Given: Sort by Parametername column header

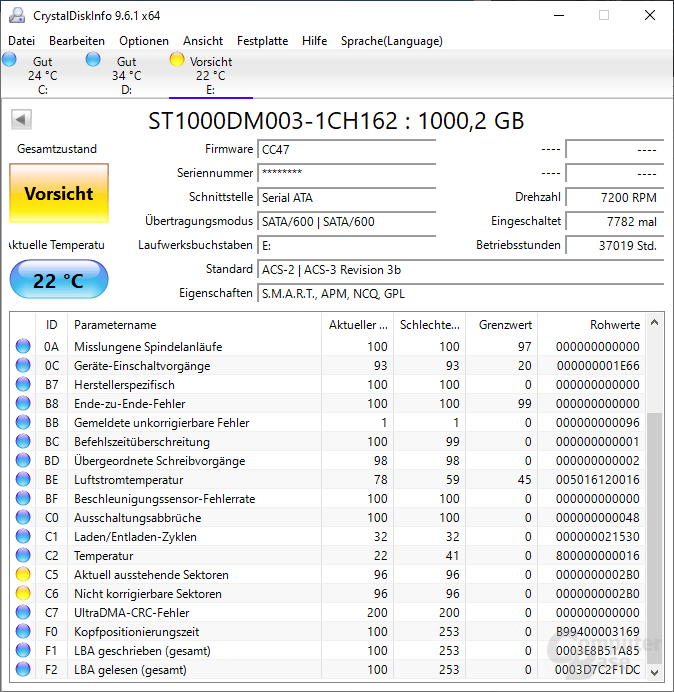Looking at the screenshot, I should (x=115, y=325).
